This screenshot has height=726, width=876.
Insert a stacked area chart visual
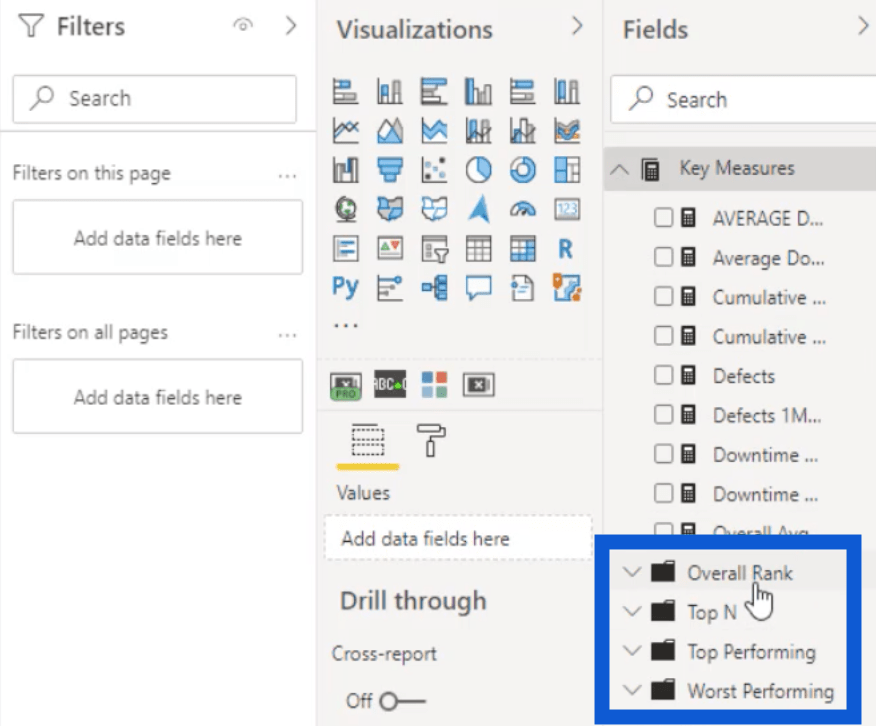tap(434, 131)
